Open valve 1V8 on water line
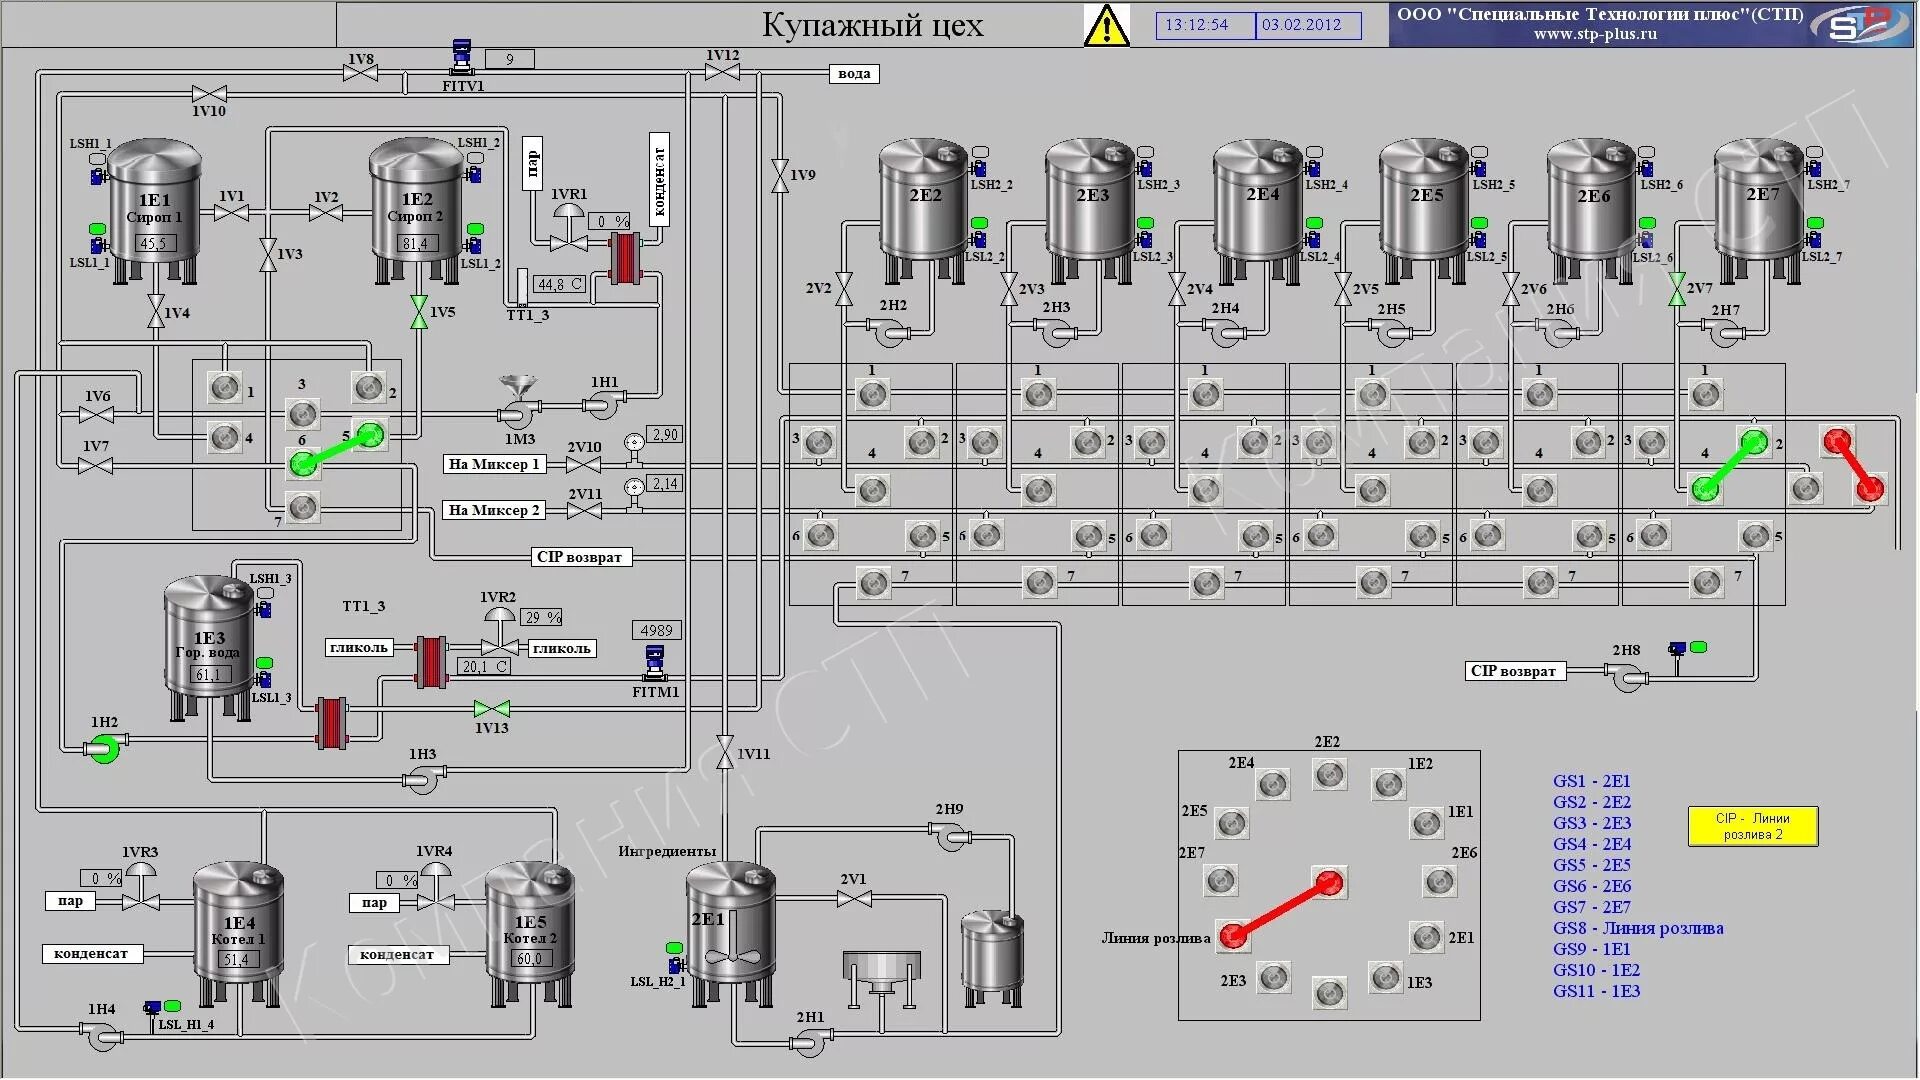This screenshot has width=1920, height=1080. (360, 73)
